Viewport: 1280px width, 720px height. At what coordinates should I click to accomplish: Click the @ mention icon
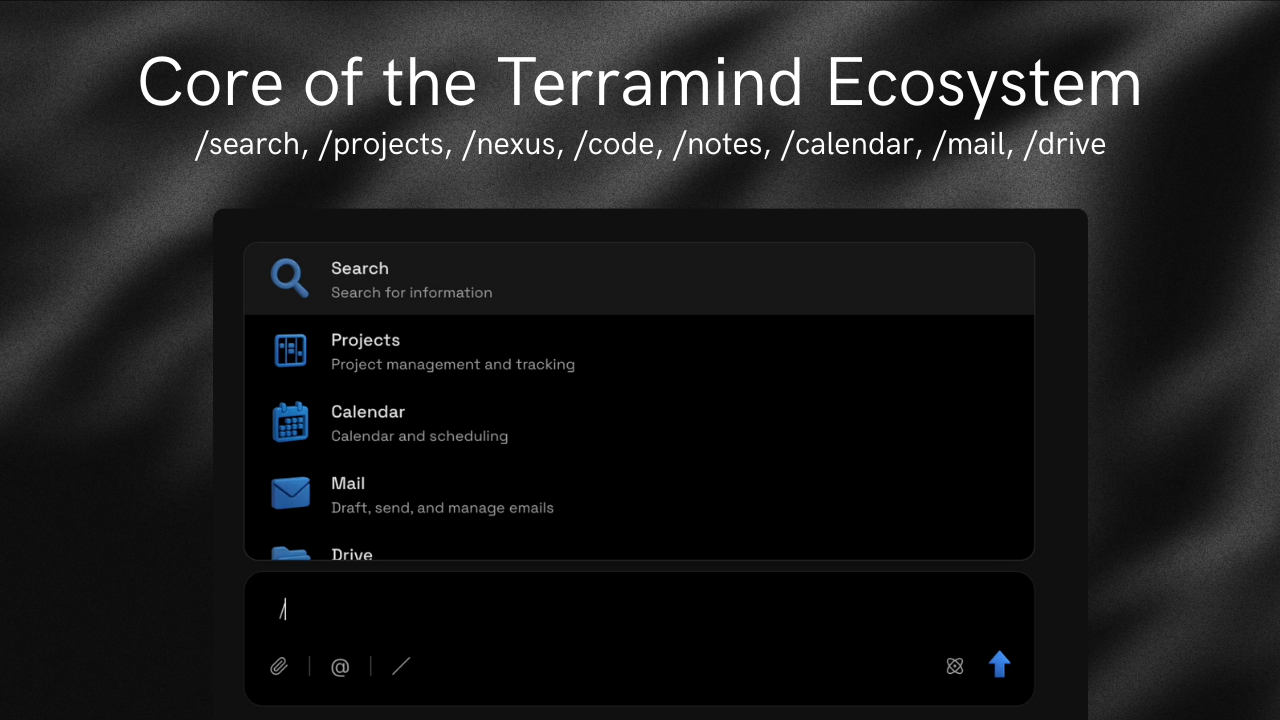pyautogui.click(x=340, y=666)
